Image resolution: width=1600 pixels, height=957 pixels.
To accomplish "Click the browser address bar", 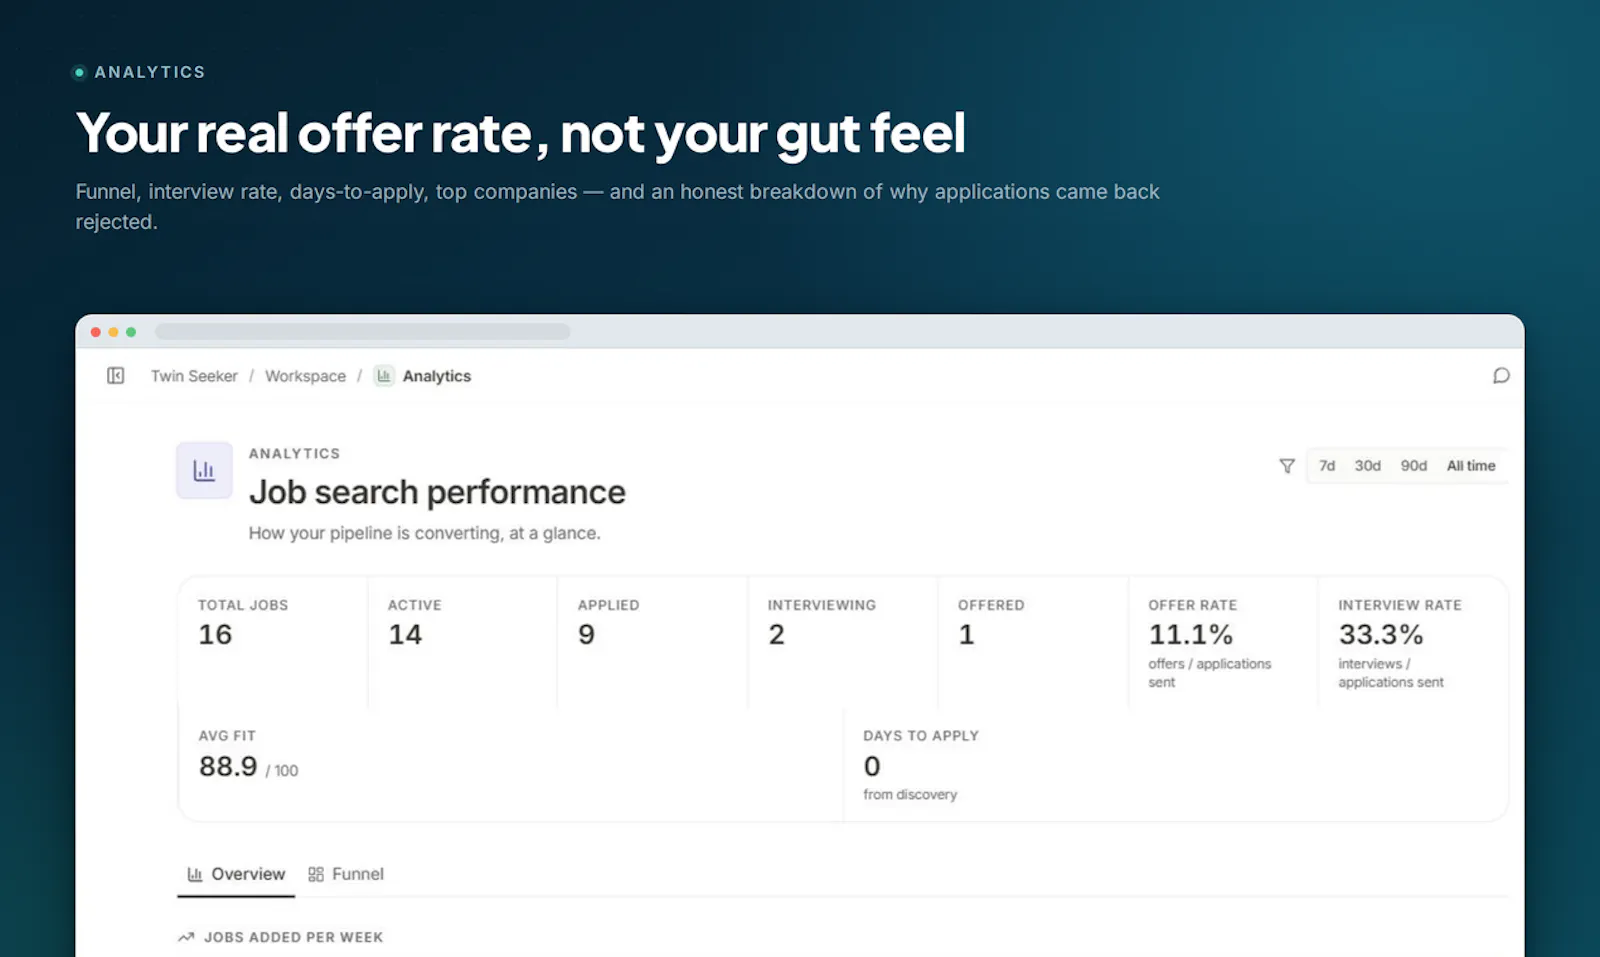I will pyautogui.click(x=363, y=332).
